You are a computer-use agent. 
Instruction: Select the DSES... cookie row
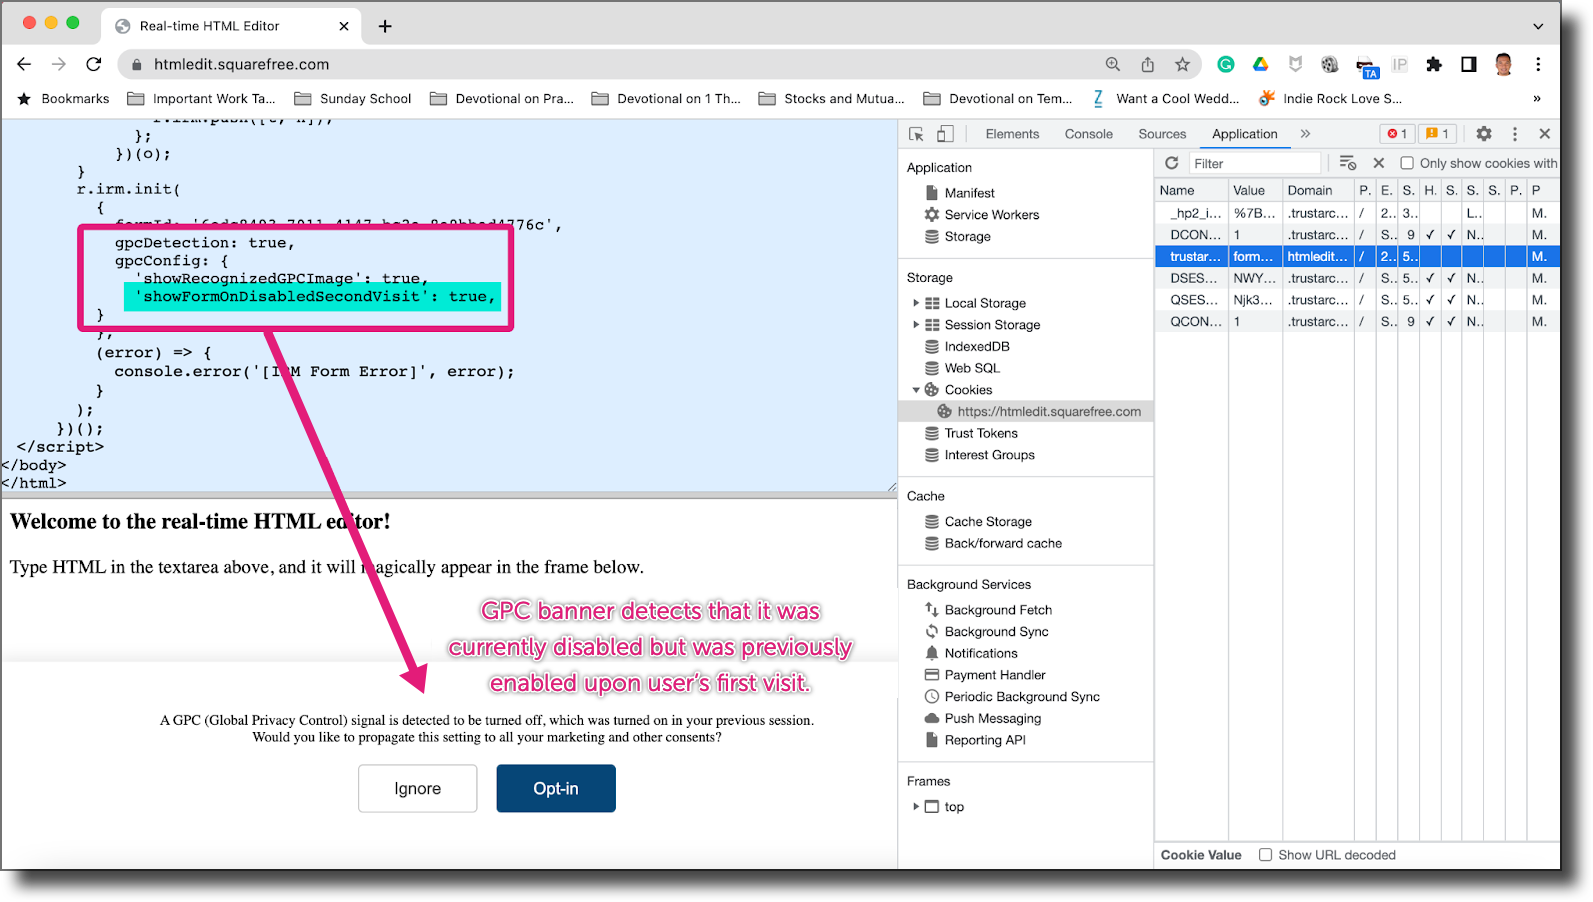pos(1357,279)
